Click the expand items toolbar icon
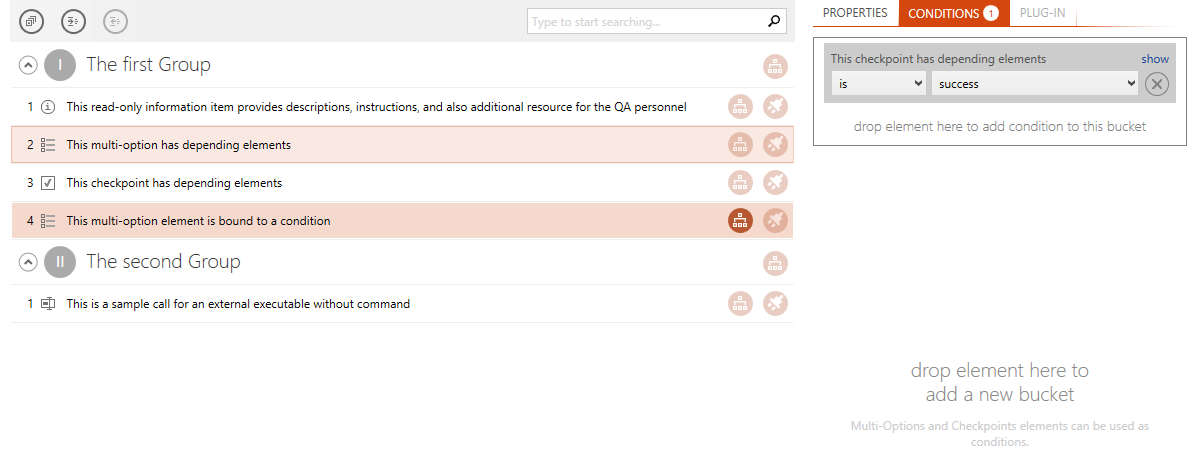 click(74, 21)
